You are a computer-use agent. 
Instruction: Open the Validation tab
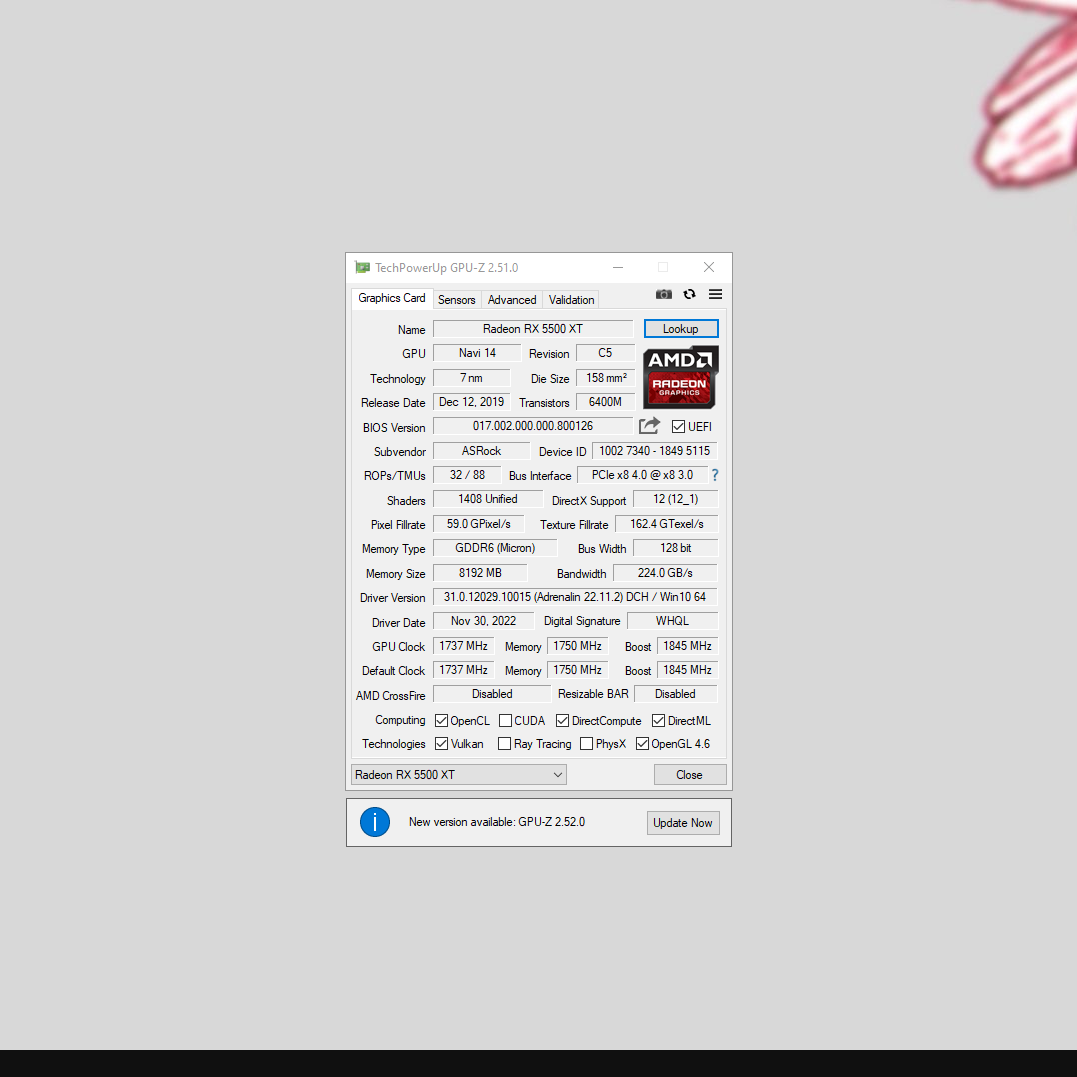571,300
